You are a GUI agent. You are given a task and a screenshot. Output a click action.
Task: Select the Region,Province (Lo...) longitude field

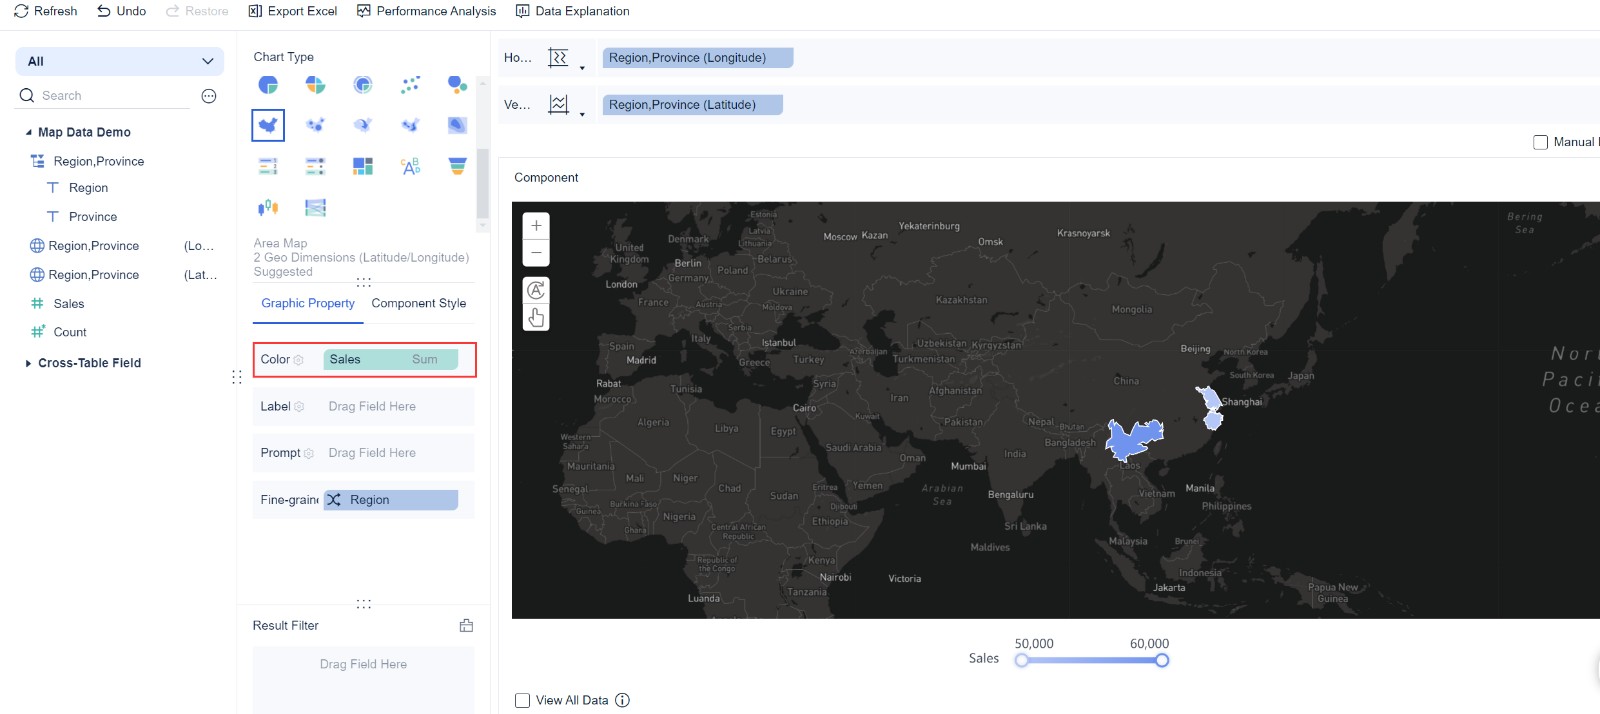coord(122,246)
